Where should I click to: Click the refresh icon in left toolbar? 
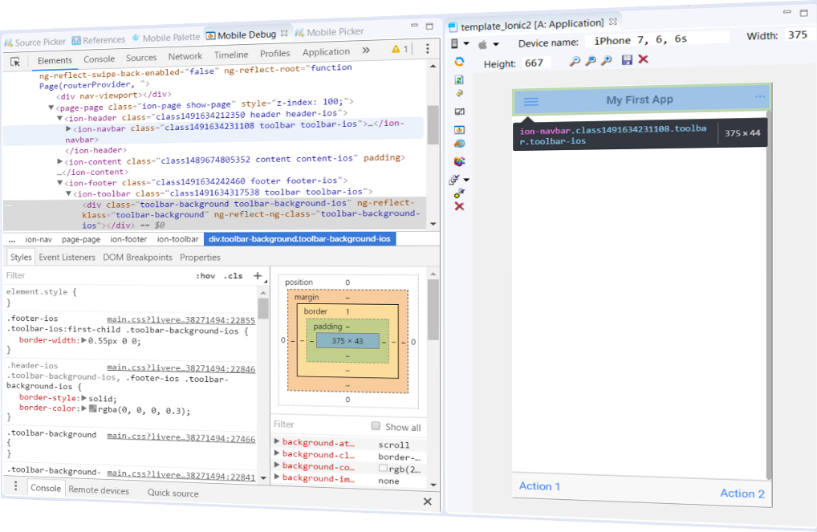459,61
